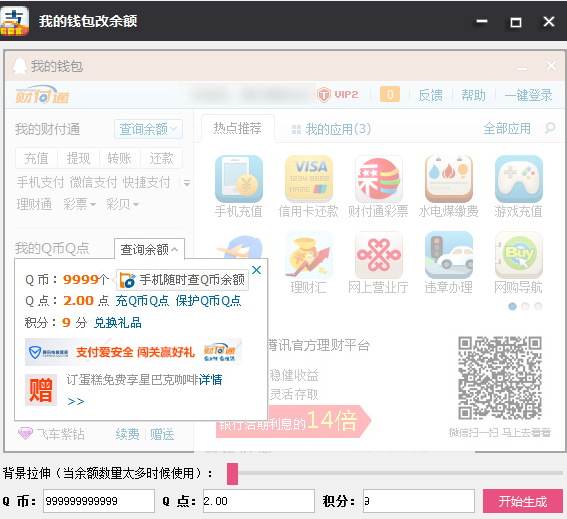Image resolution: width=567 pixels, height=519 pixels.
Task: Click the app icon in title bar
Action: point(14,21)
